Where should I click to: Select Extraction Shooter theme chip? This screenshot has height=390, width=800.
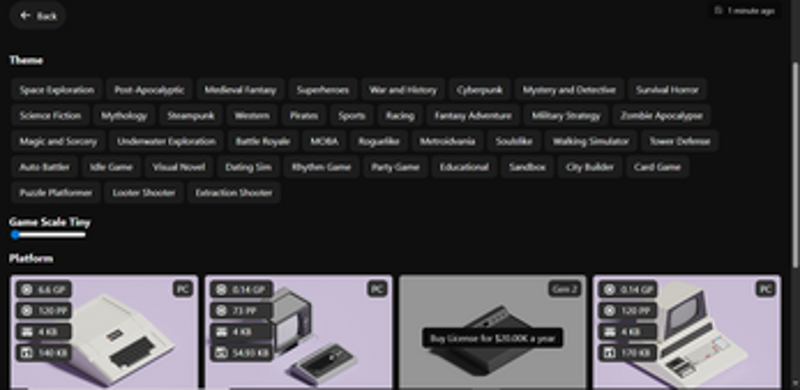point(234,192)
